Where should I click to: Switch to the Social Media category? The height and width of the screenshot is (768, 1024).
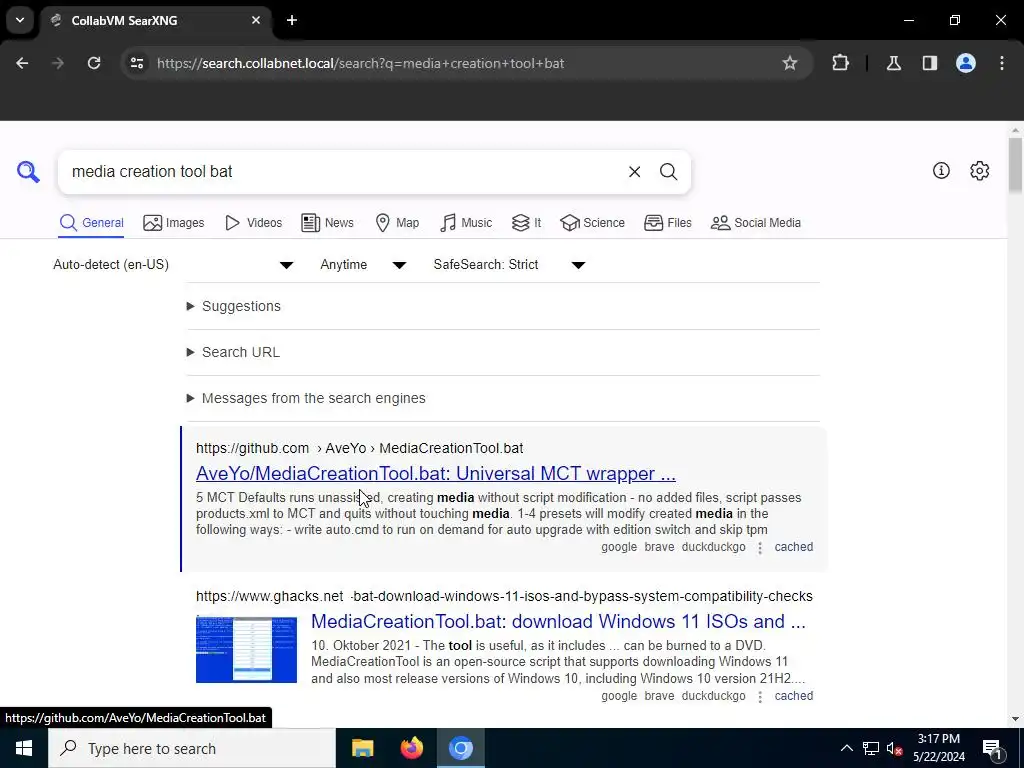pos(756,223)
